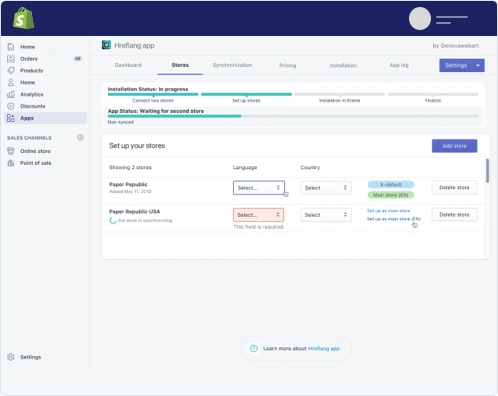Open Language dropdown for Paper Pepublic
This screenshot has height=396, width=498.
[x=259, y=188]
